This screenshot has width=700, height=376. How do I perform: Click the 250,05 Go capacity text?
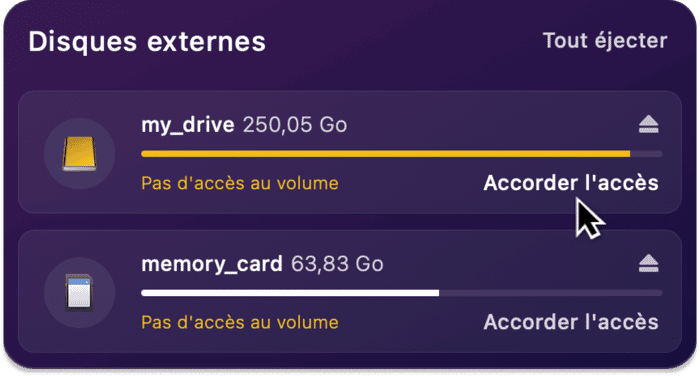tap(295, 125)
